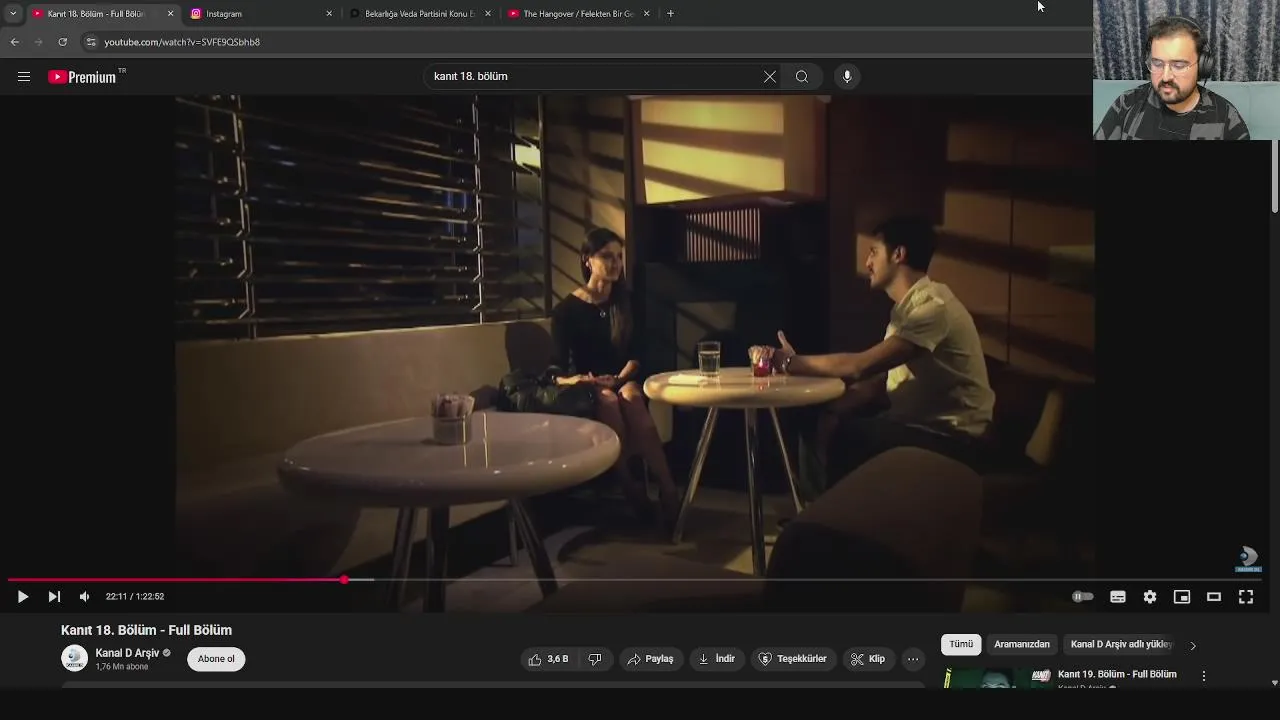Start voice search with microphone

[847, 77]
